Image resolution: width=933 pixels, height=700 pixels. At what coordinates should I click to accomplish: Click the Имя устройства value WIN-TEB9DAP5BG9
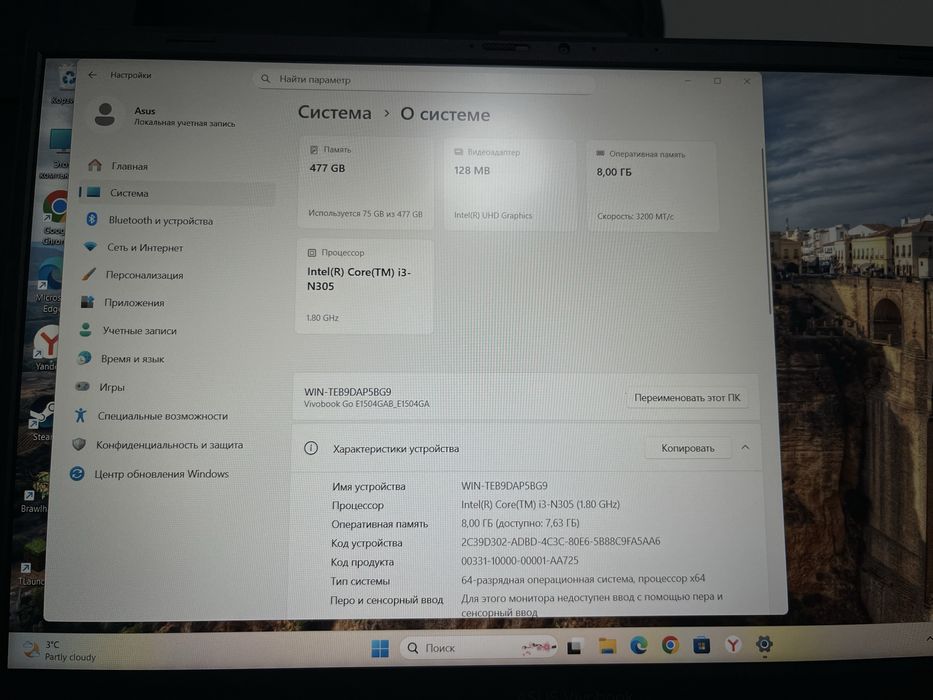tap(504, 485)
